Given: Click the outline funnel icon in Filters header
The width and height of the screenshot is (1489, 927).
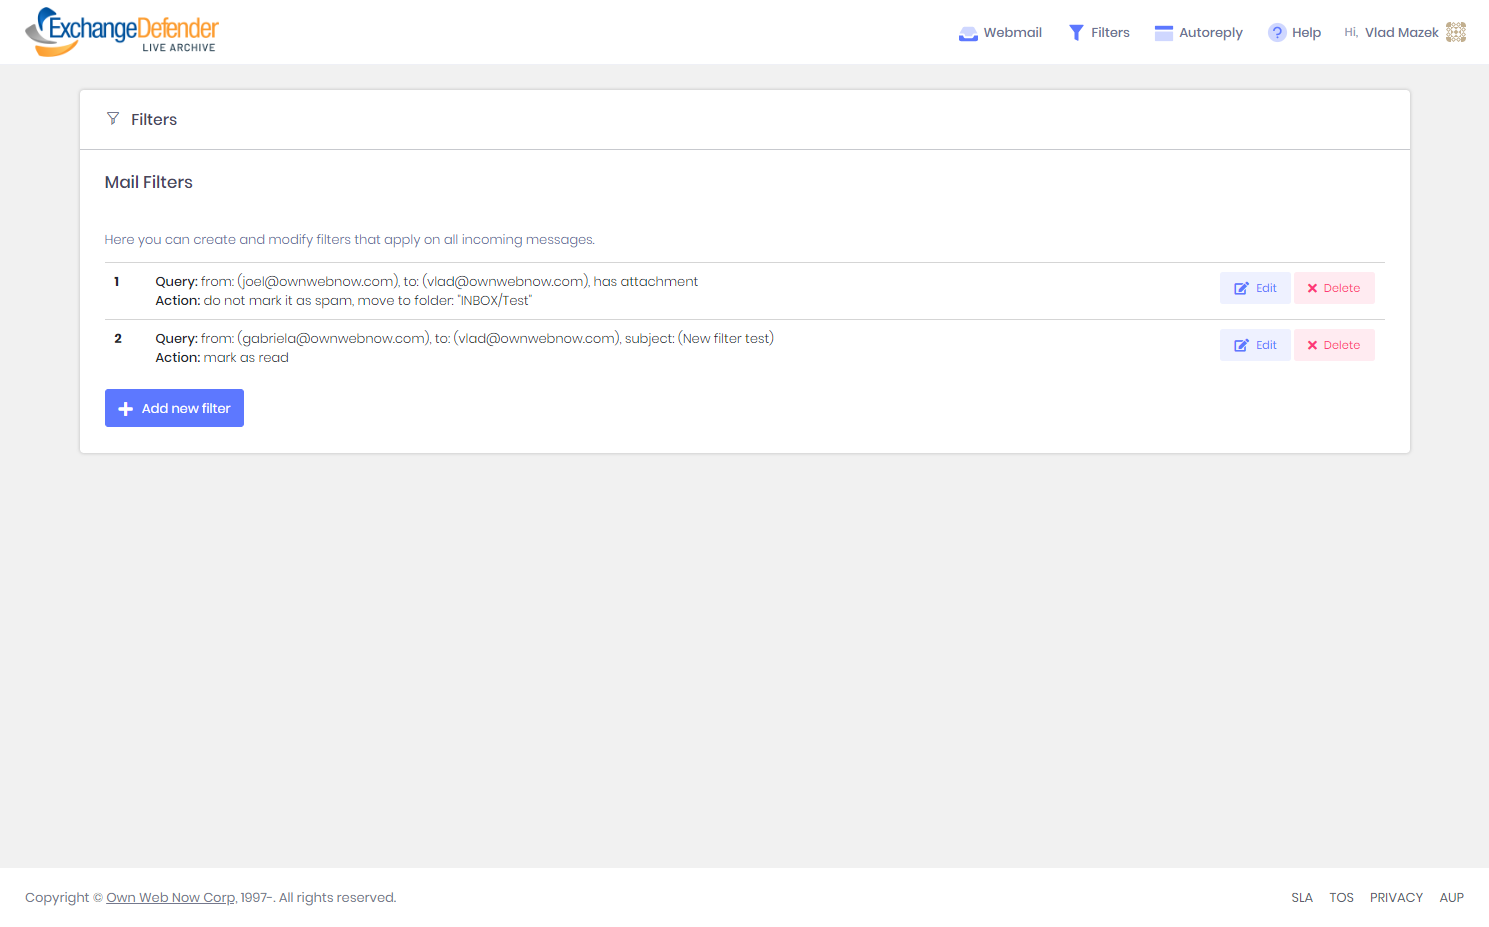Looking at the screenshot, I should (113, 119).
